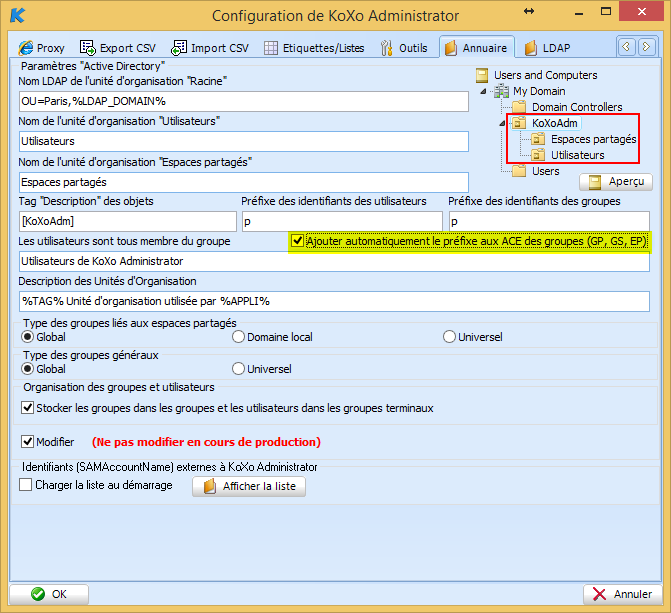
Task: Select Domain Controllers in the tree
Action: point(577,107)
